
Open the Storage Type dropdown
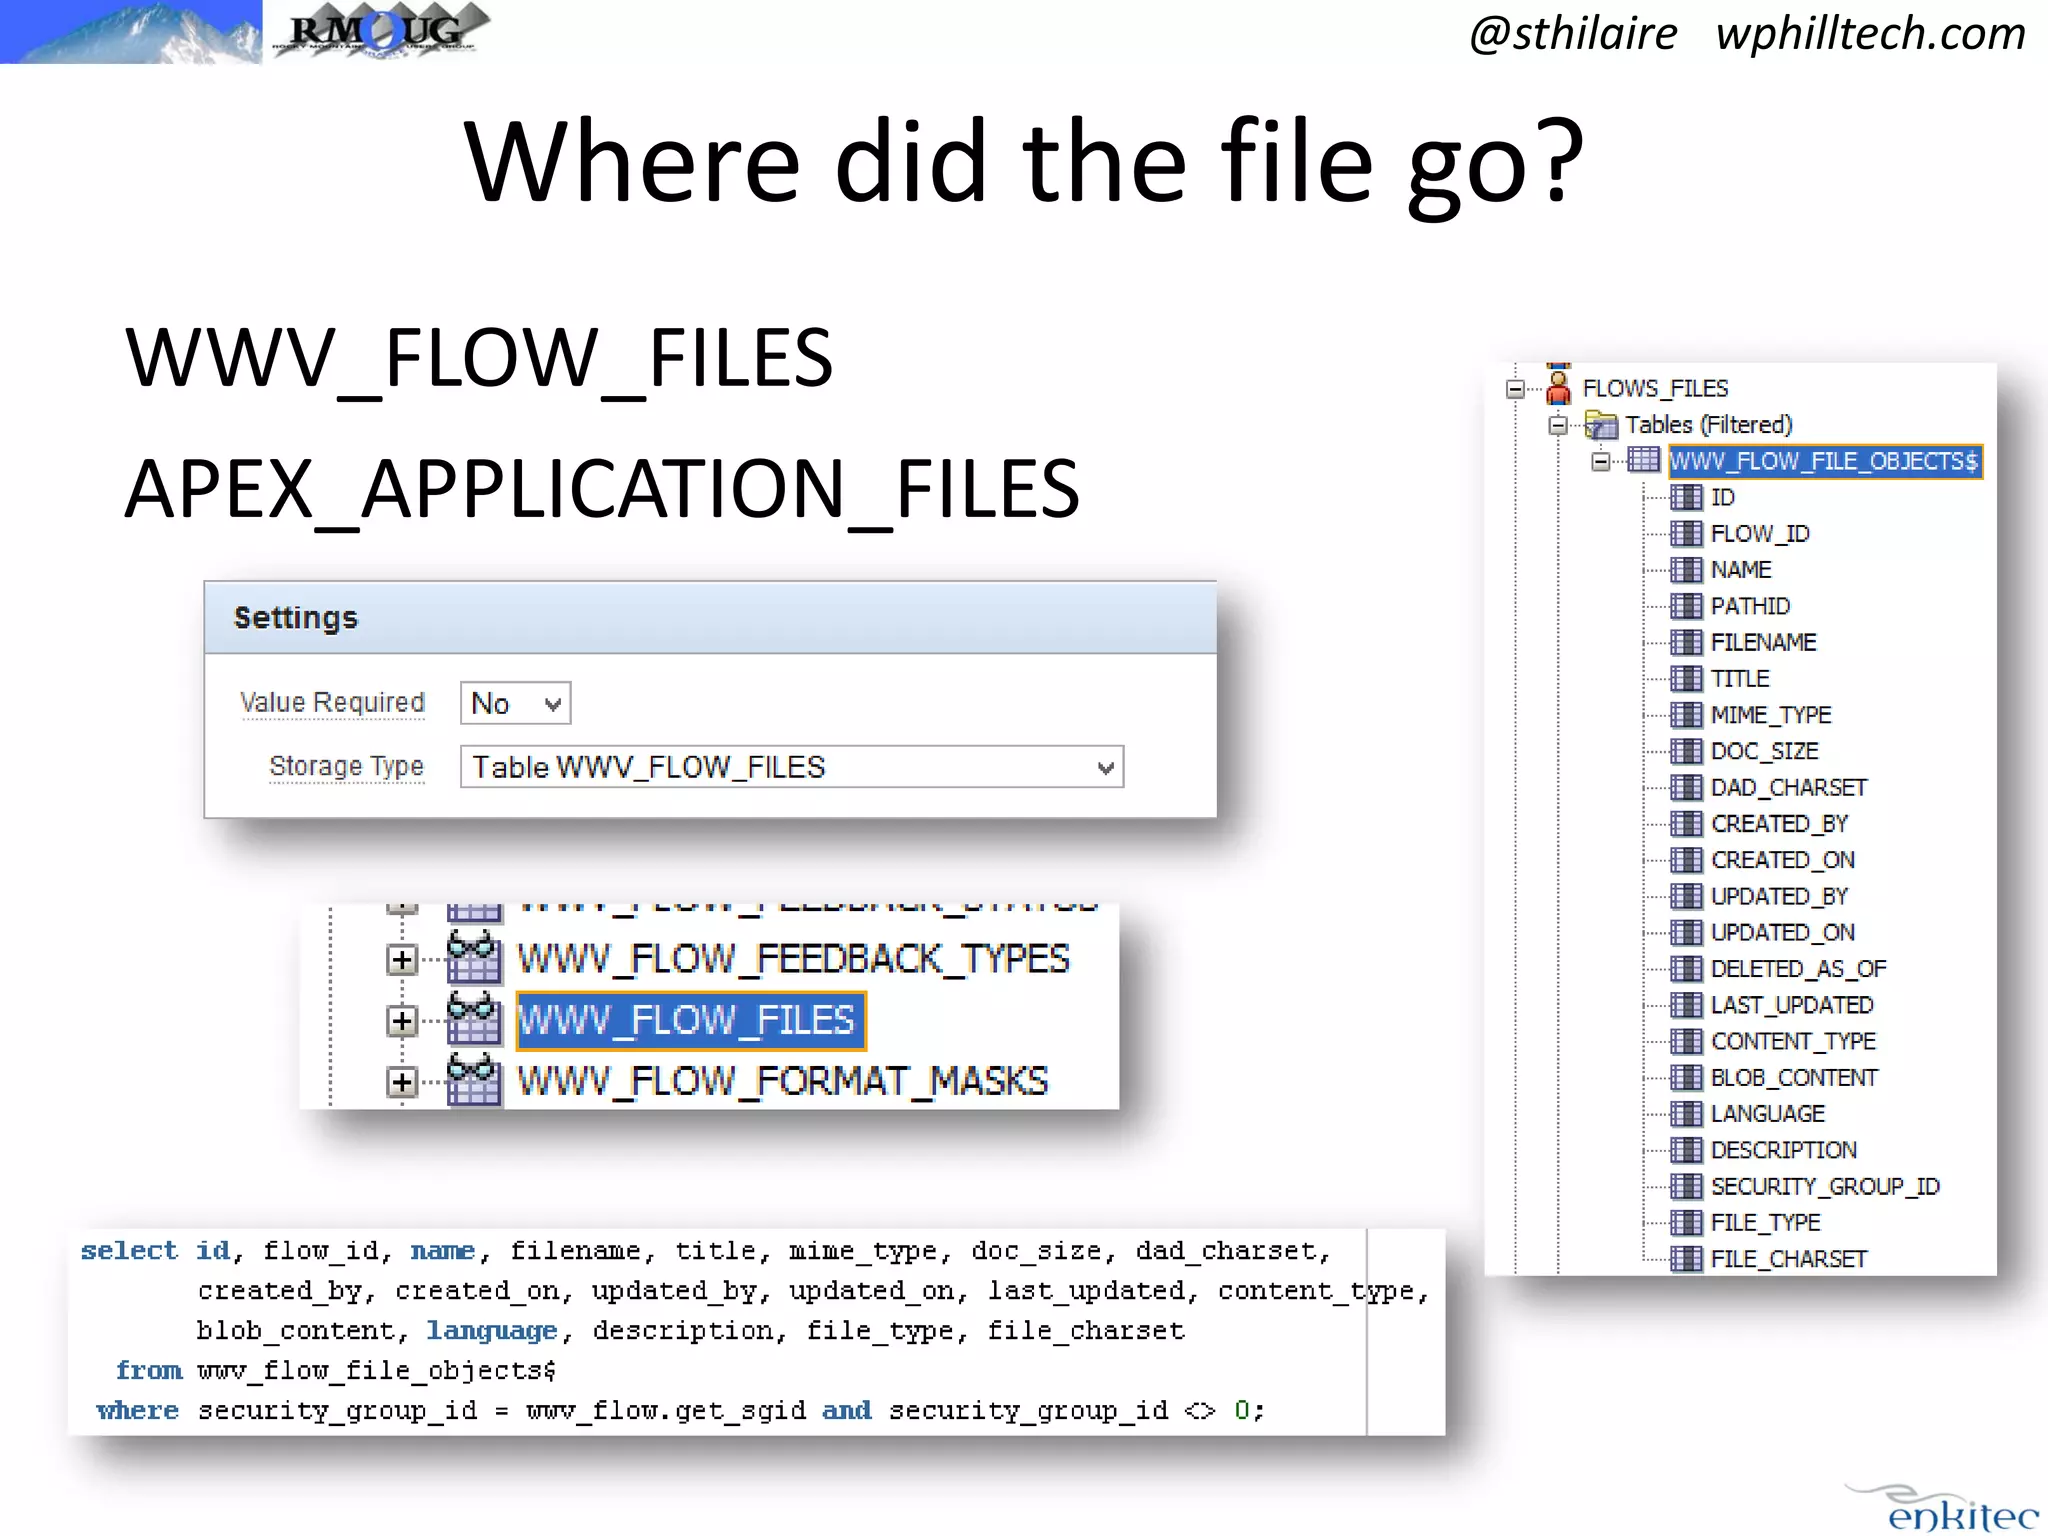click(792, 767)
